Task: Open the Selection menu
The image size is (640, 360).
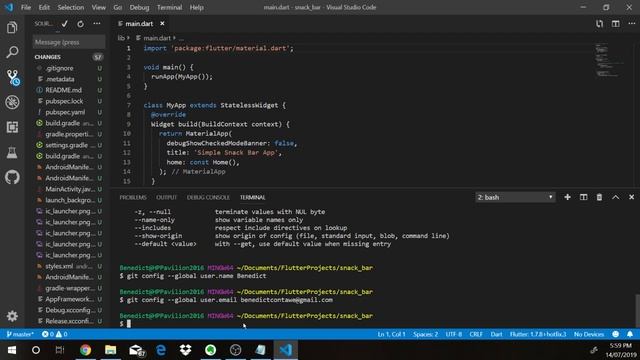Action: coord(71,7)
